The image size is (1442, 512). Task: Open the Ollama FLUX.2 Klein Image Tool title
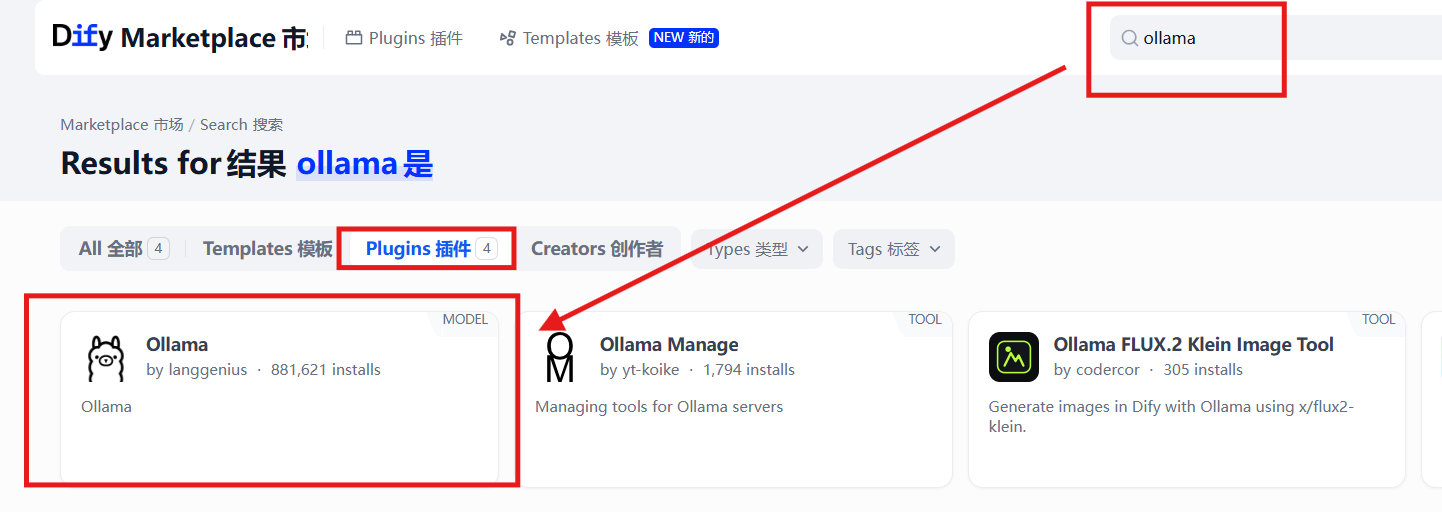click(1193, 345)
